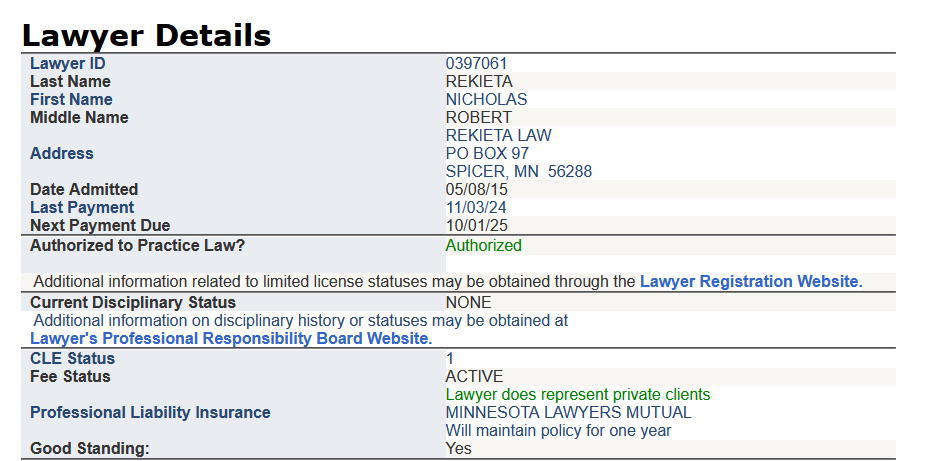Select Lawyer does represent private clients text
This screenshot has width=928, height=461.
point(578,395)
